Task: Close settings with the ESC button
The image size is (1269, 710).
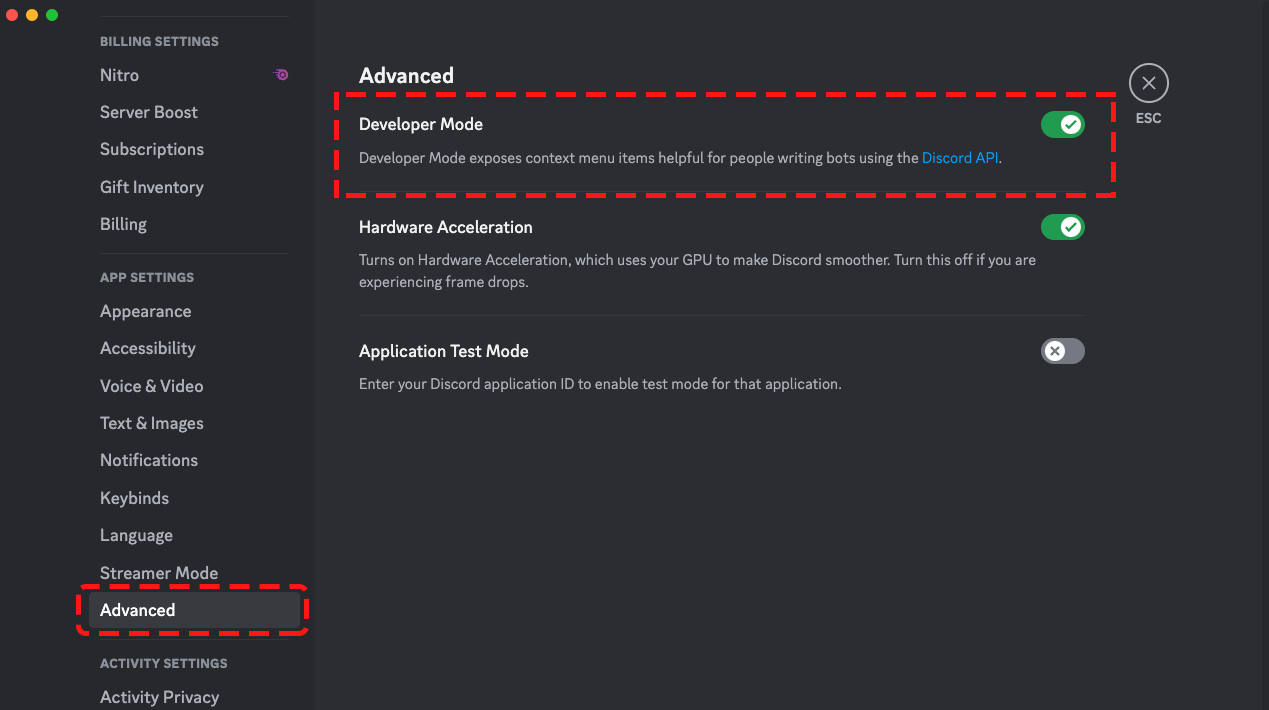Action: [1148, 83]
